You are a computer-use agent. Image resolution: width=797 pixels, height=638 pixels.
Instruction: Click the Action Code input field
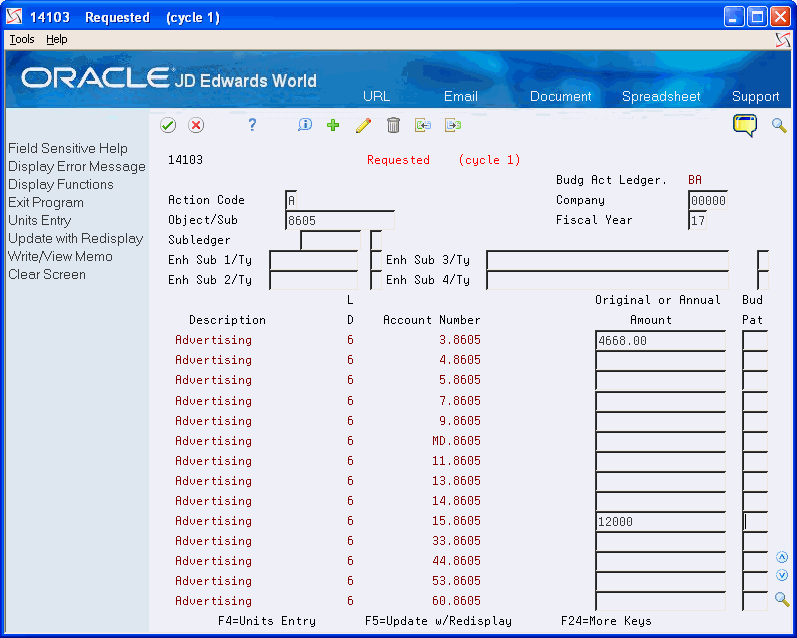[x=291, y=200]
